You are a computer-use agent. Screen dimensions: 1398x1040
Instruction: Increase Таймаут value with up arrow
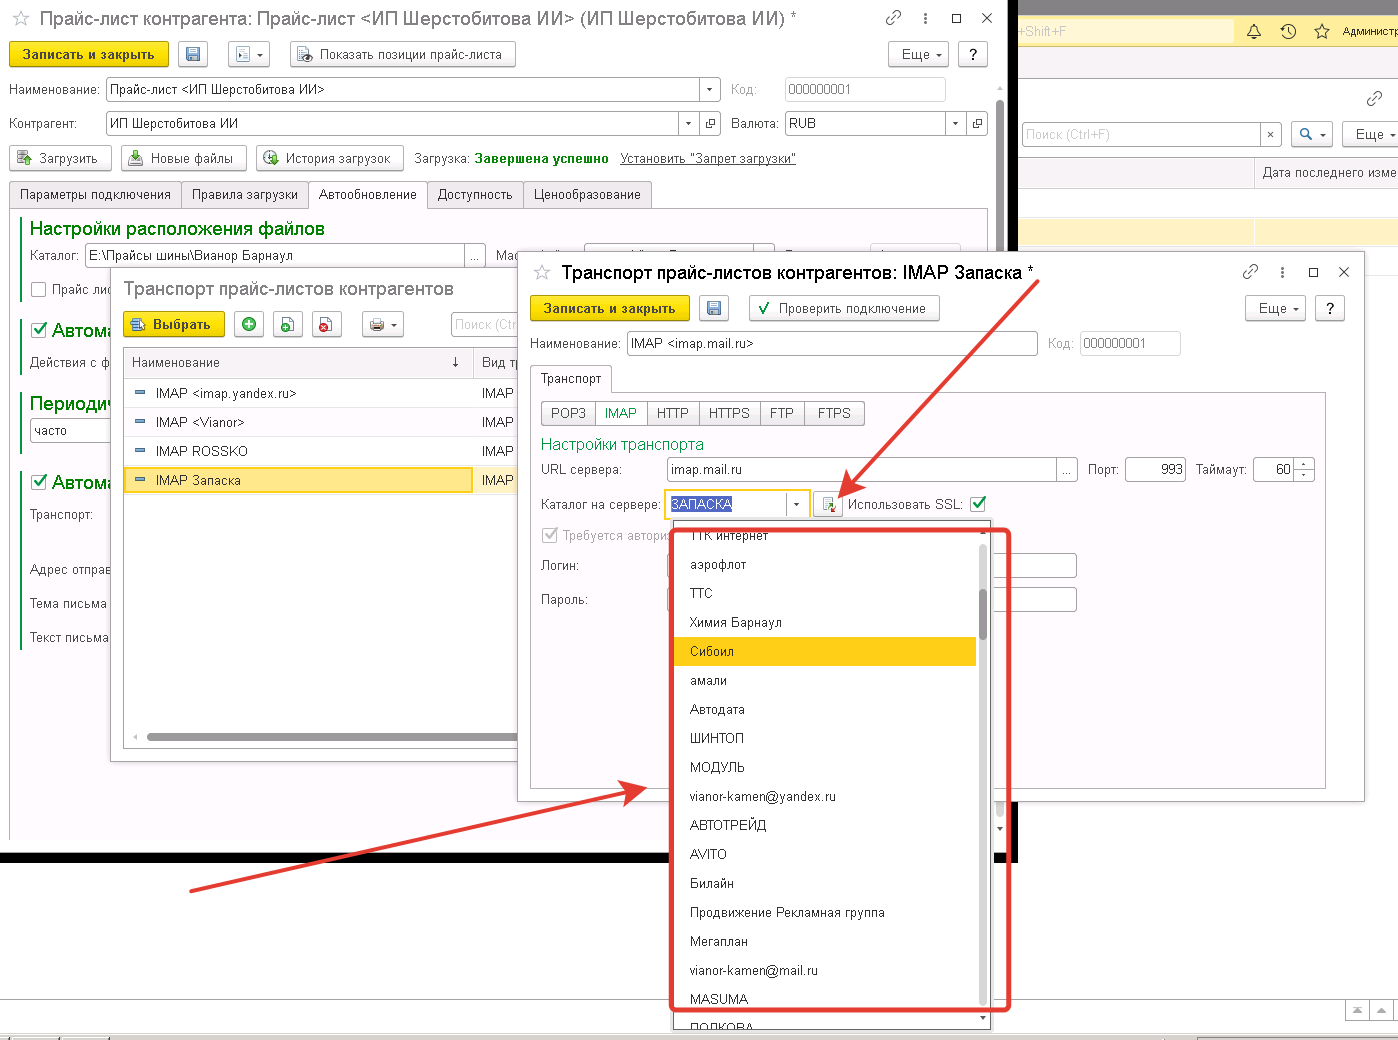tap(1304, 463)
